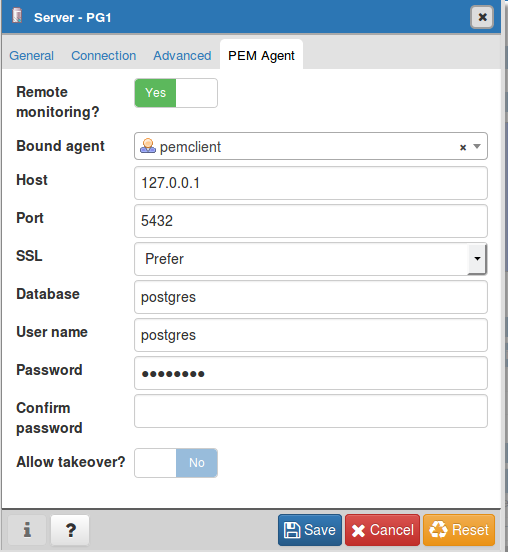Expand the Bound agent dropdown arrow
The image size is (508, 552).
coord(477,146)
